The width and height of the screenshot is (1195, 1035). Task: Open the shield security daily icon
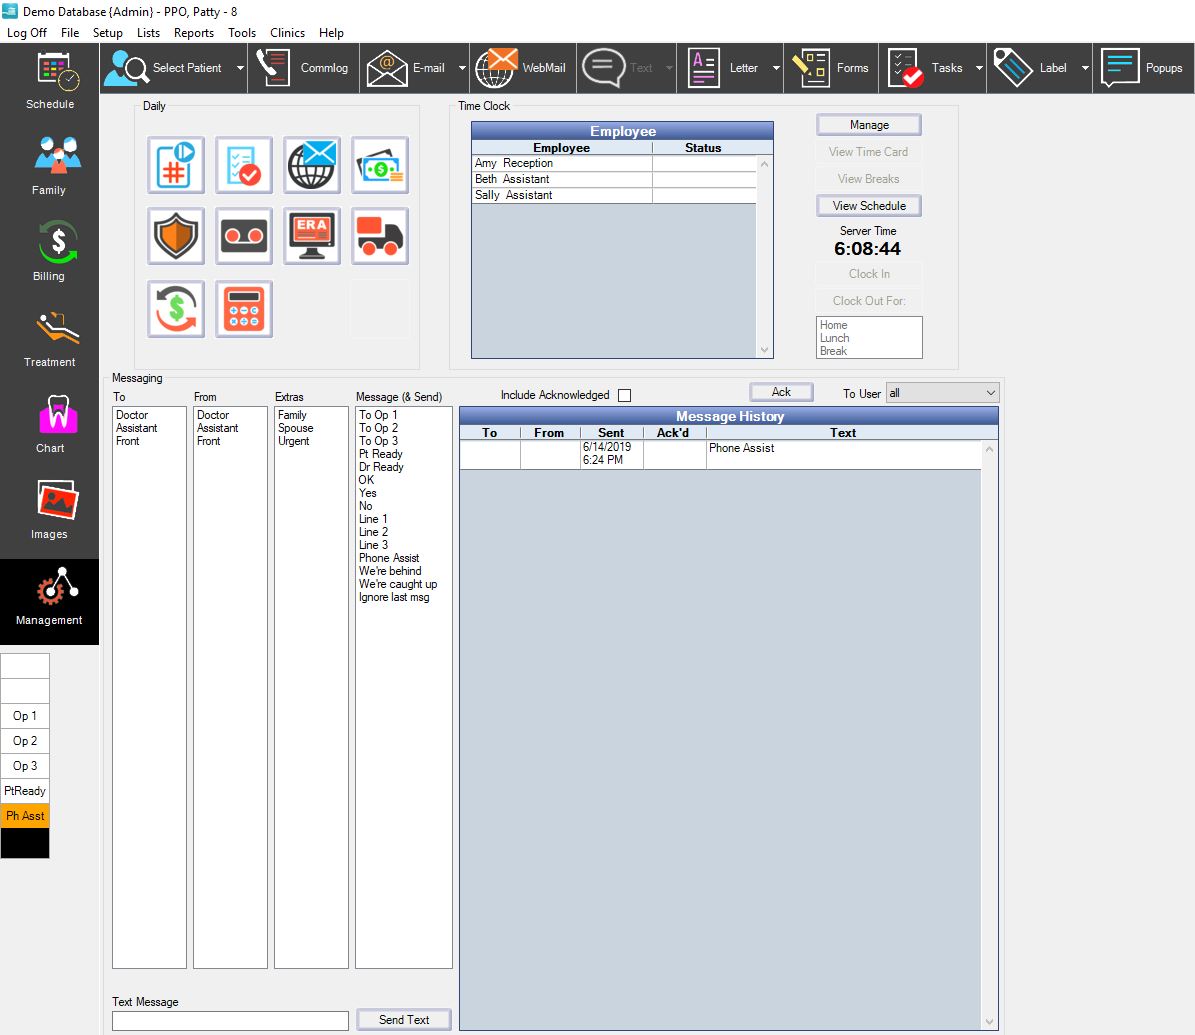click(x=175, y=236)
